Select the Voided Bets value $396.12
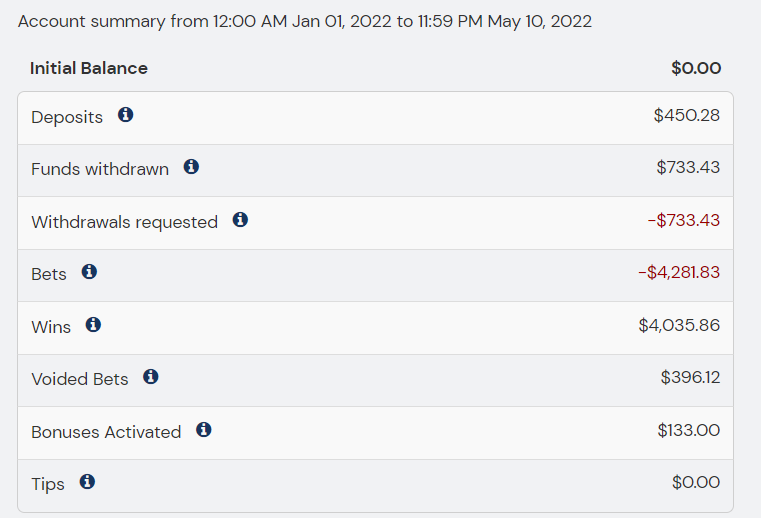The height and width of the screenshot is (518, 761). click(690, 377)
